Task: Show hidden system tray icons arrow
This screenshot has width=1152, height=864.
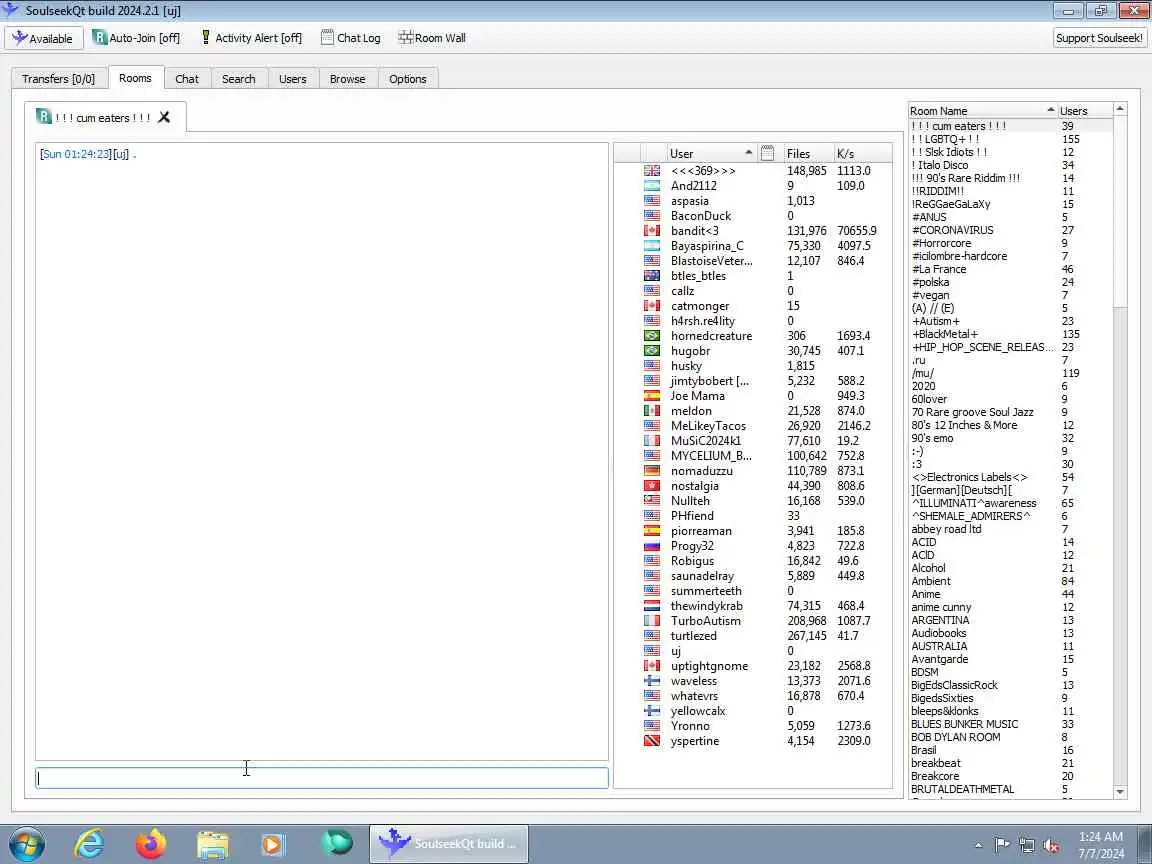Action: pyautogui.click(x=979, y=846)
